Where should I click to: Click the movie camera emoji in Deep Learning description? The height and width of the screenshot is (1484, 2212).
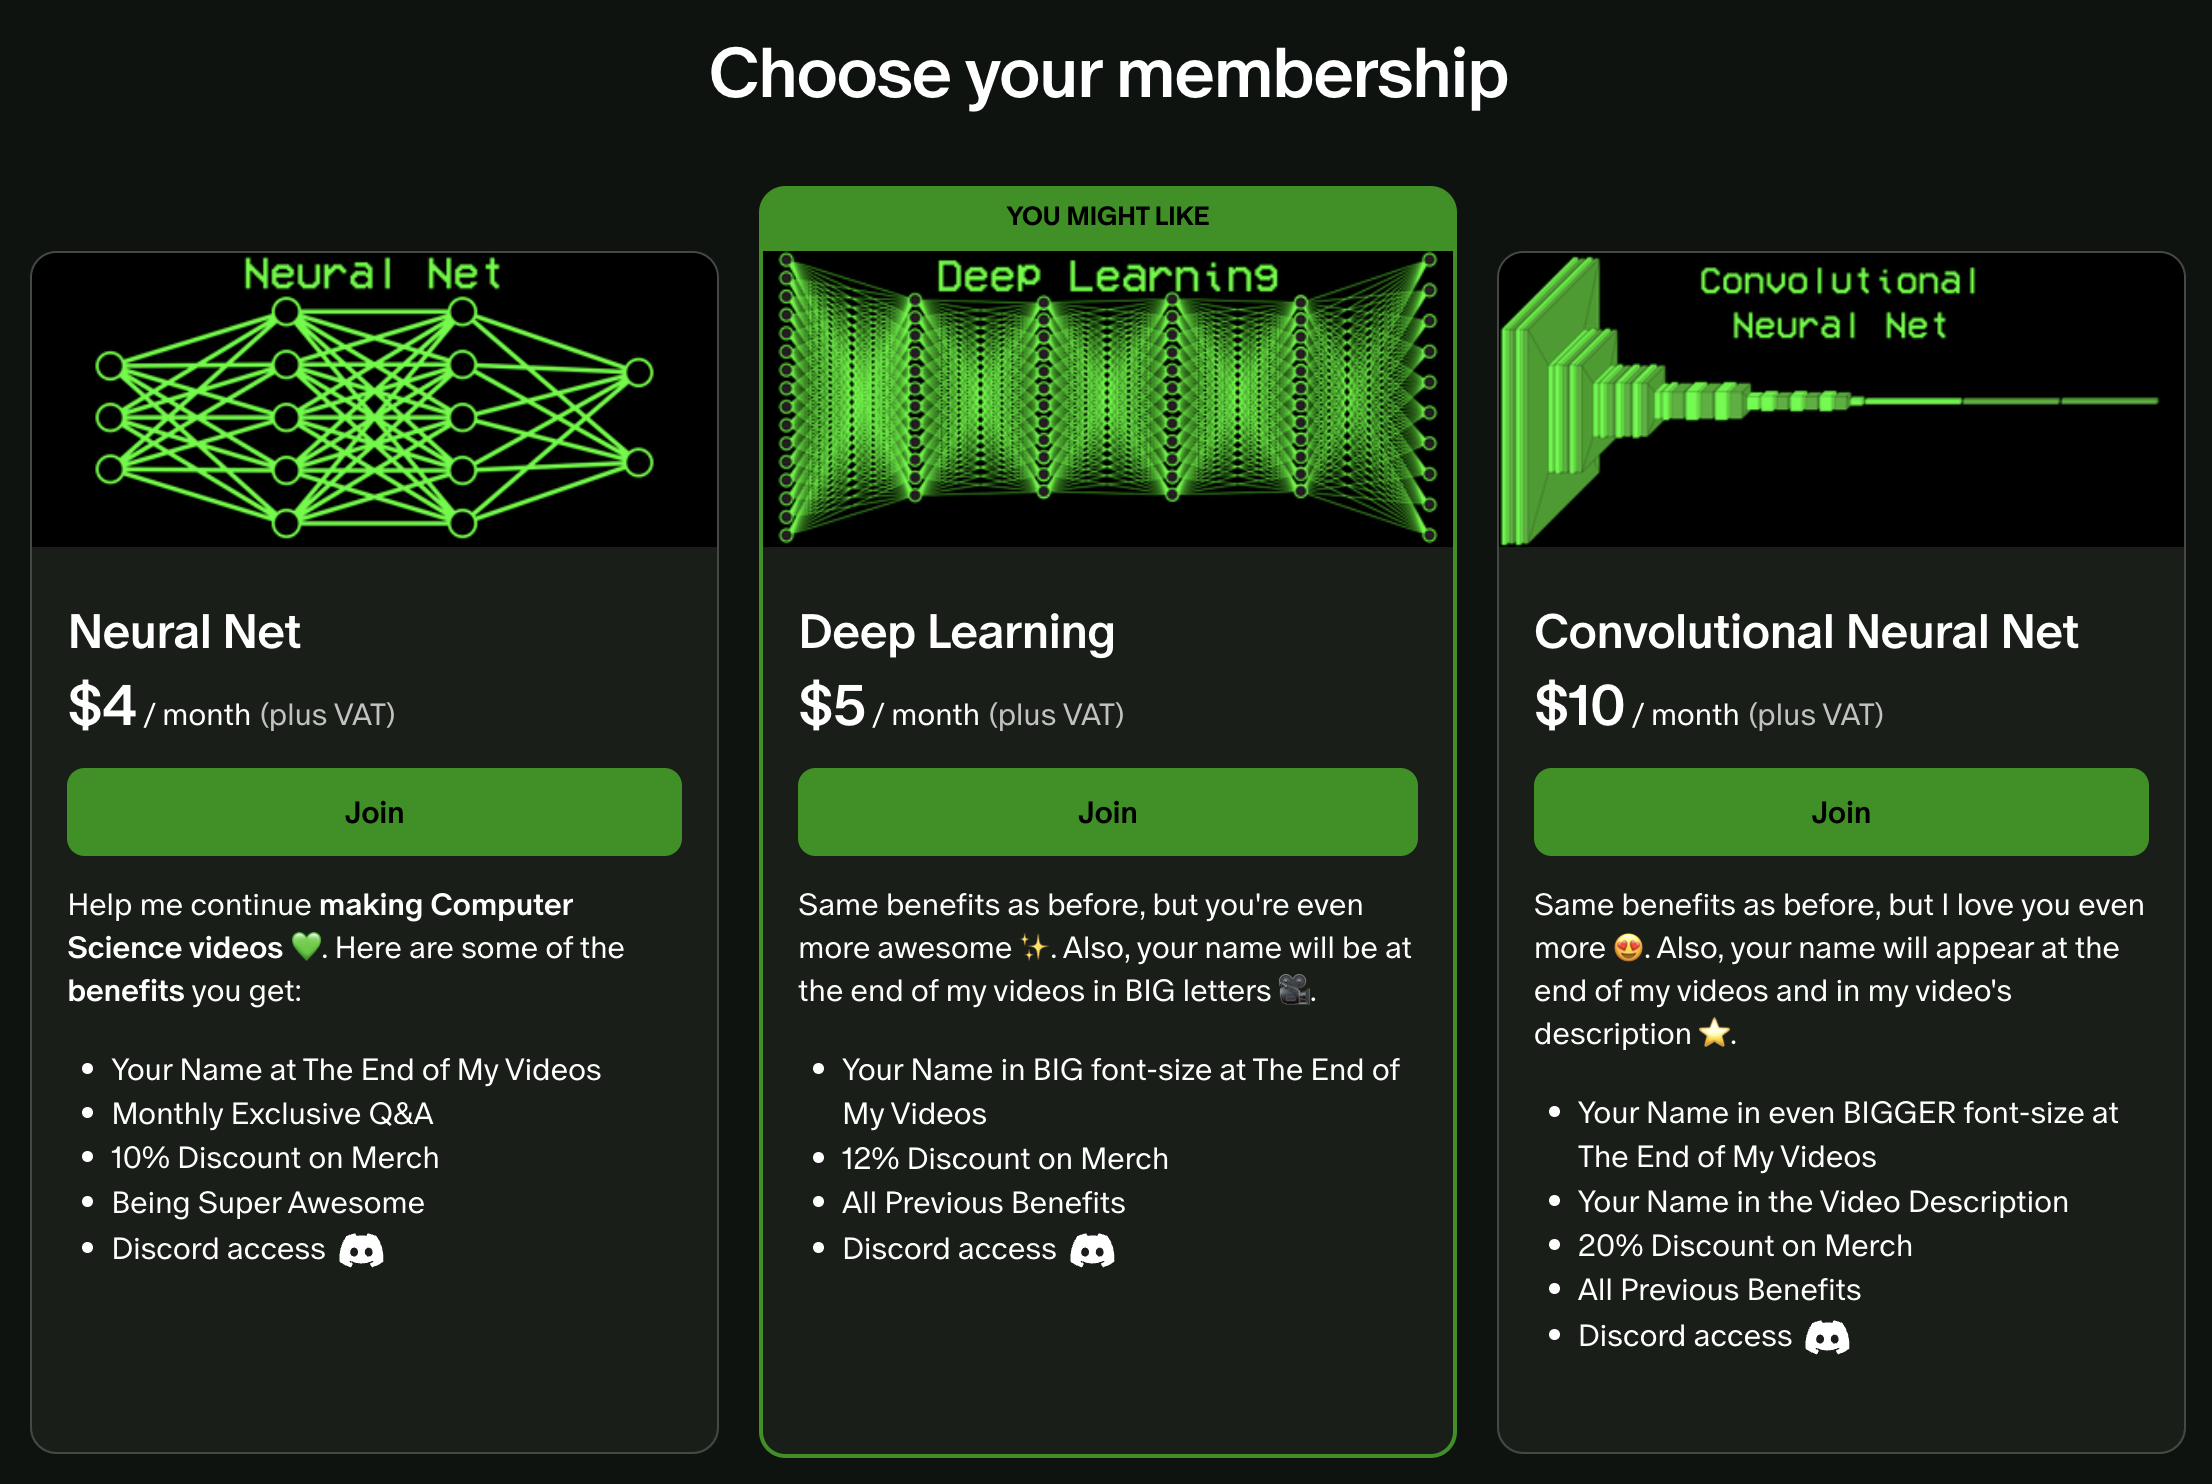coord(1294,990)
